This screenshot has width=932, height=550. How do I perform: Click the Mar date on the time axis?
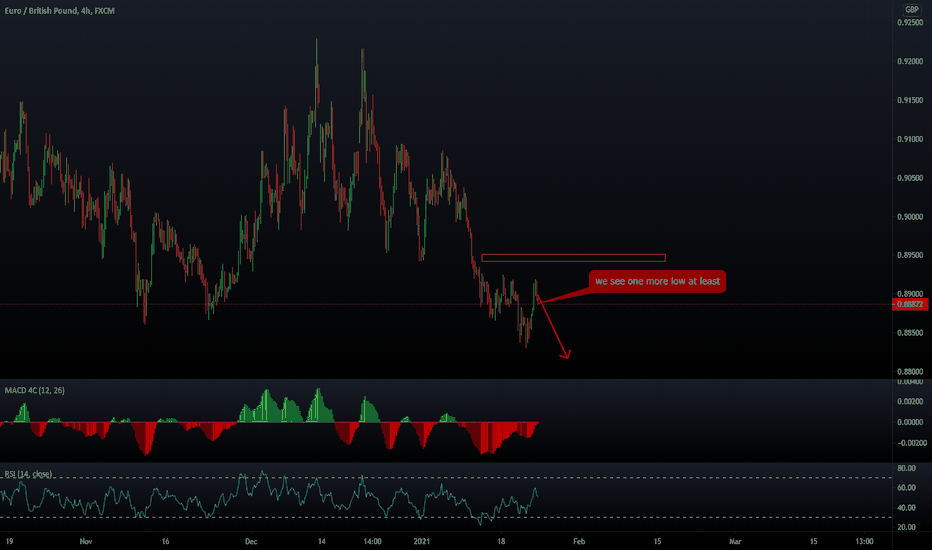tap(735, 541)
